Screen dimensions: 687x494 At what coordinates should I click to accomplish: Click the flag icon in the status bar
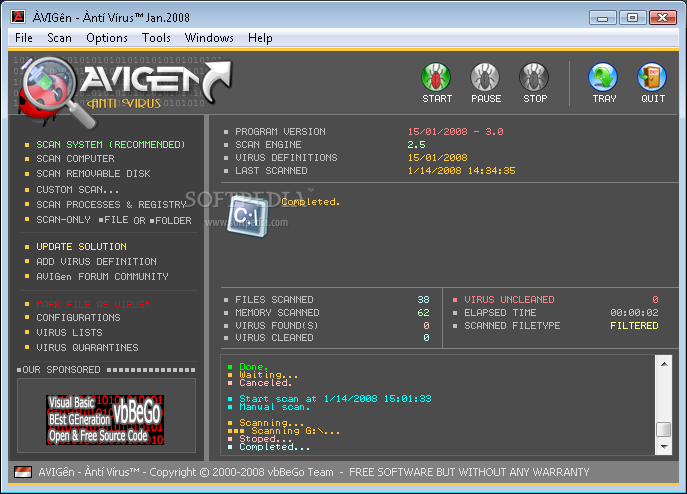pyautogui.click(x=23, y=472)
